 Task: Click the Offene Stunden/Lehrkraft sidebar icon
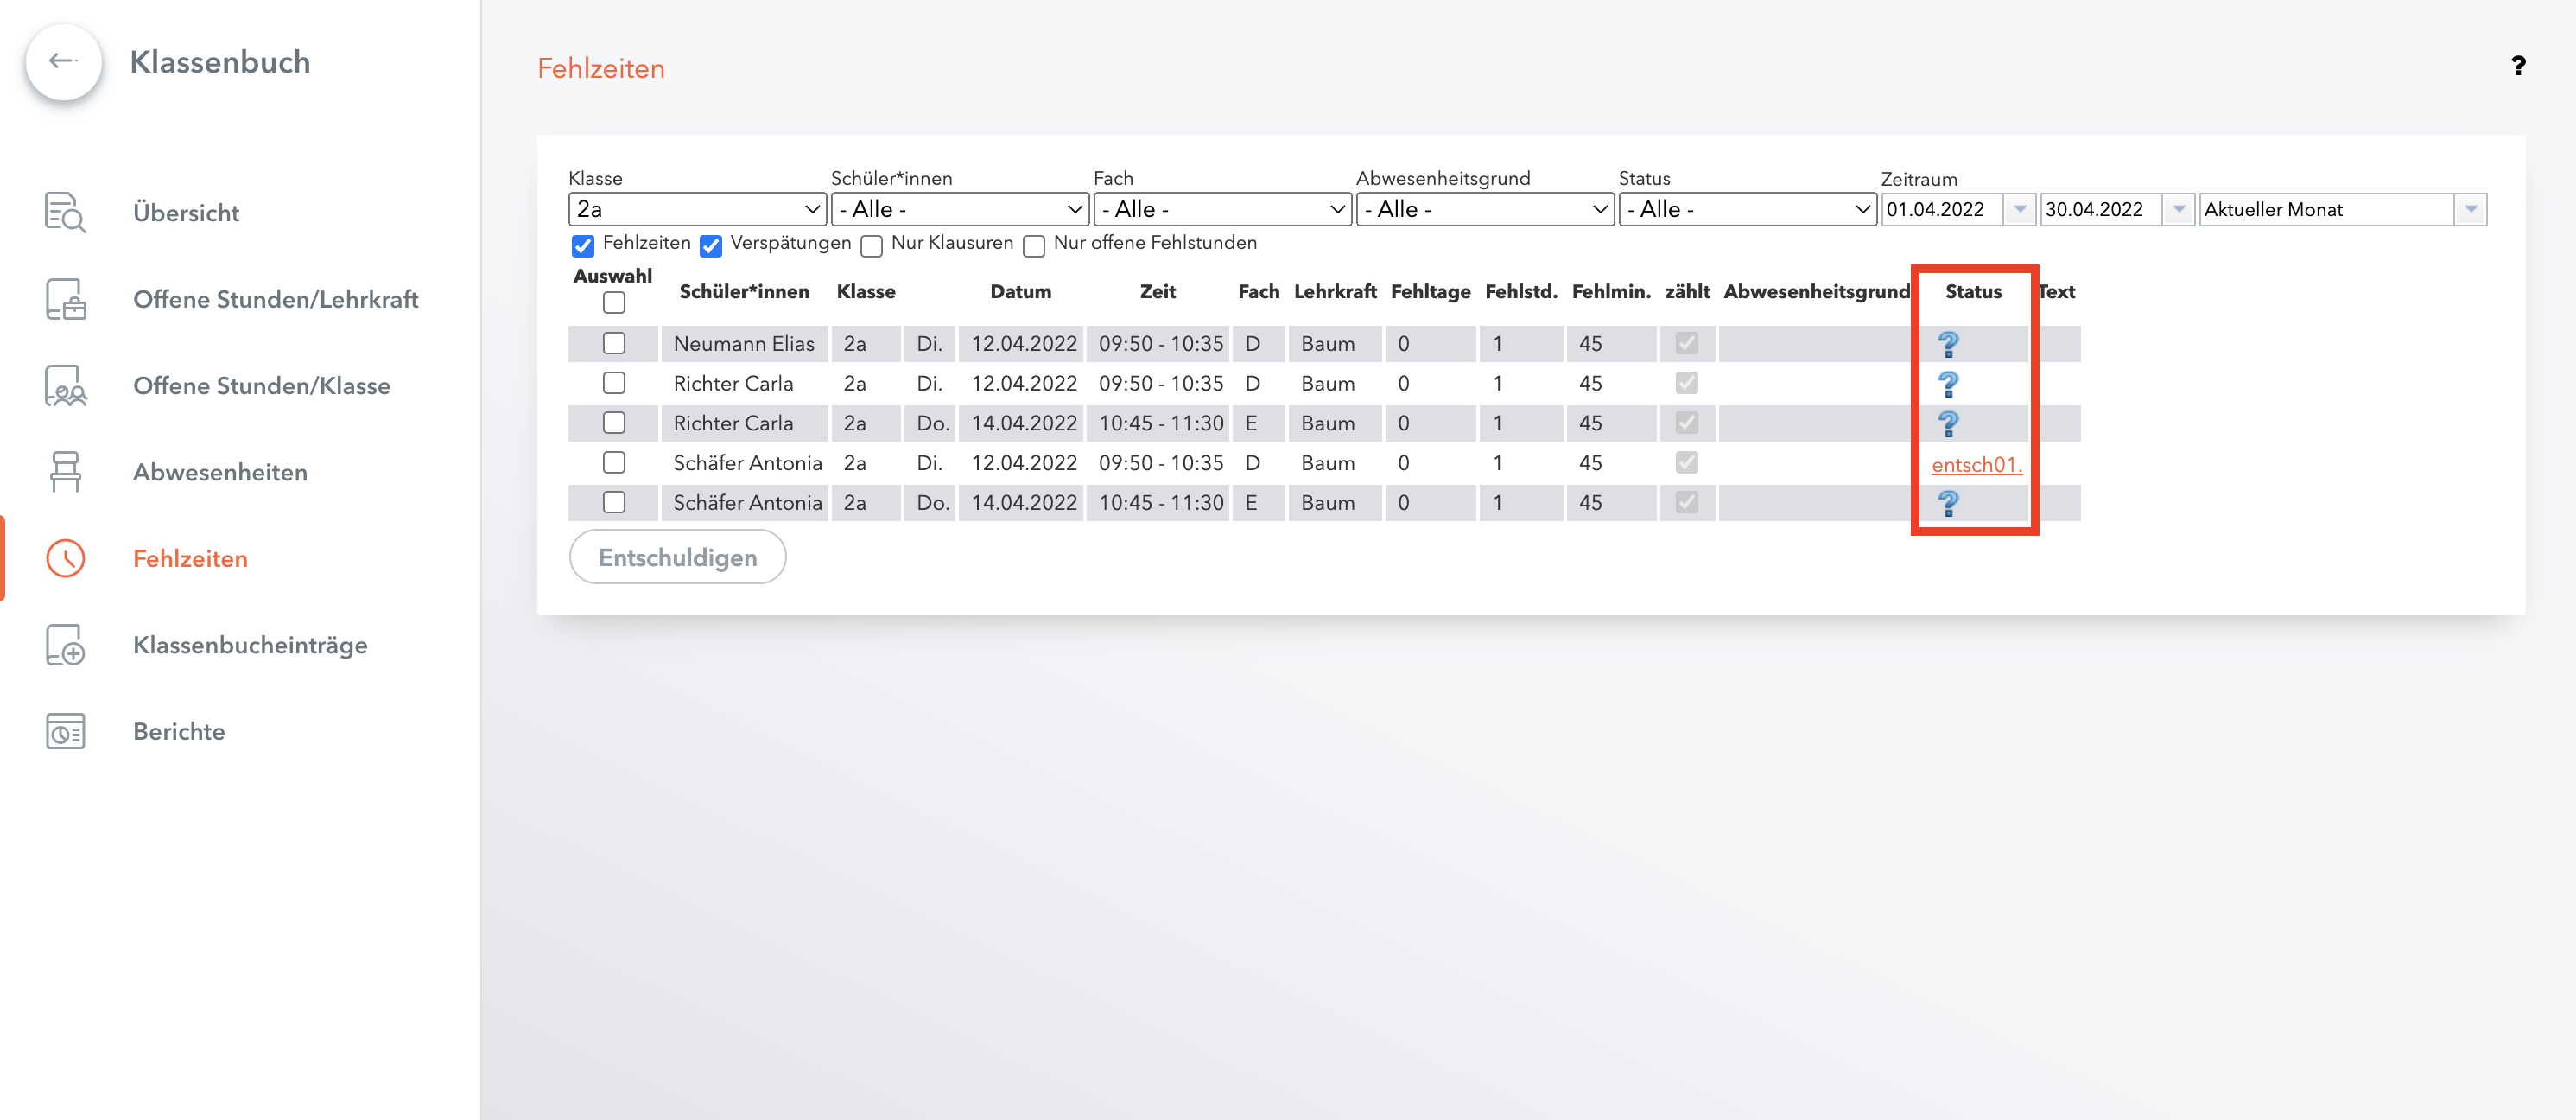tap(65, 299)
